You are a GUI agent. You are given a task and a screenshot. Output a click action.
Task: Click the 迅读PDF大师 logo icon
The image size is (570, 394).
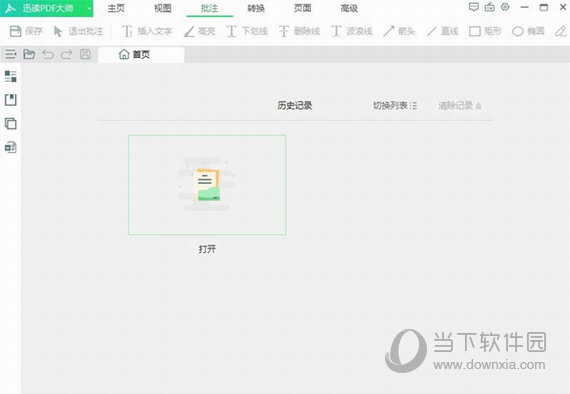(11, 8)
